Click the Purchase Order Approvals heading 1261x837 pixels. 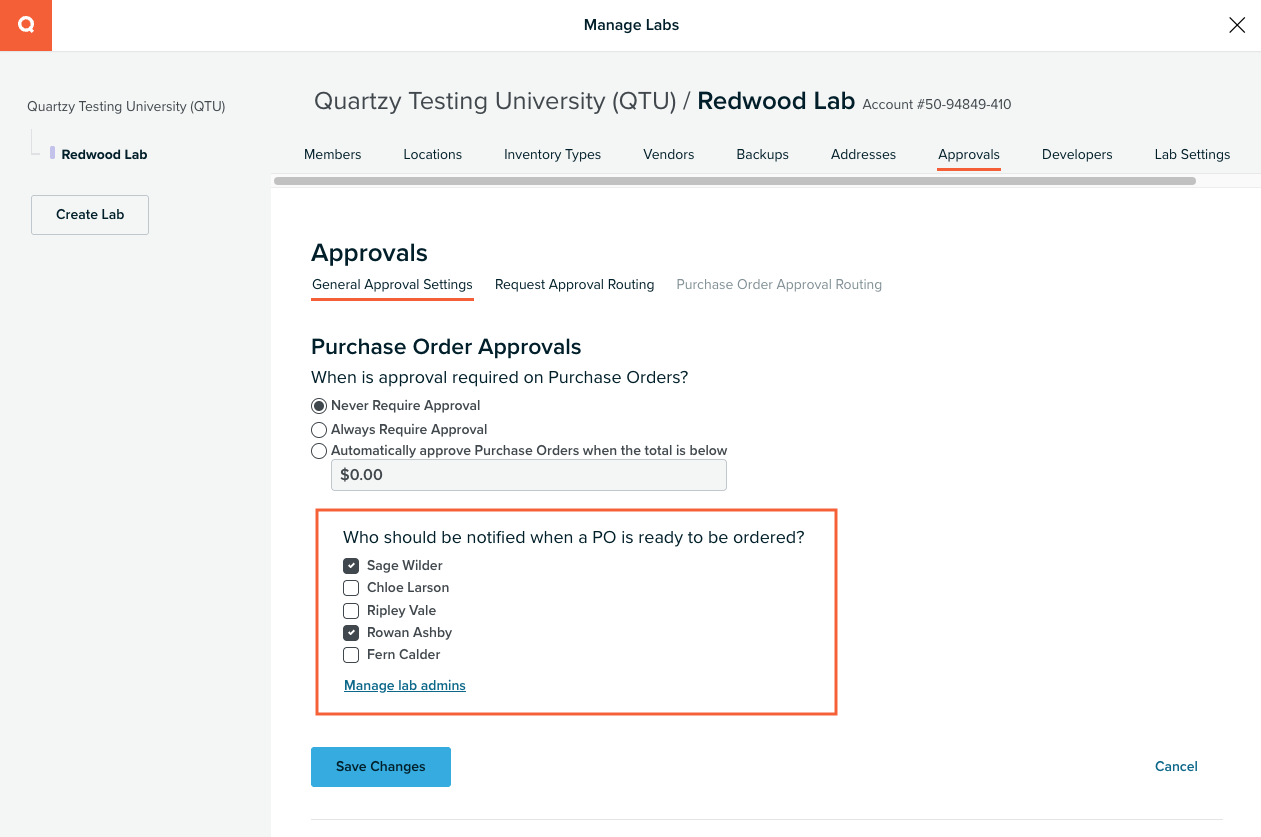point(446,347)
